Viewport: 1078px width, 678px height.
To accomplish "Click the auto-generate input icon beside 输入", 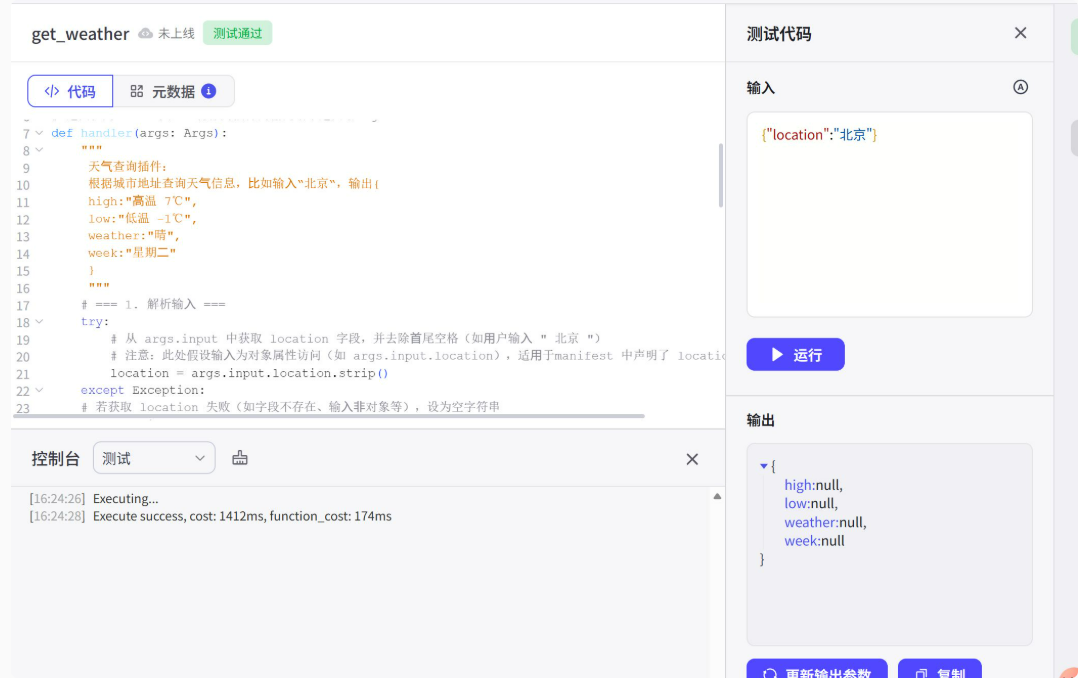I will point(1020,87).
